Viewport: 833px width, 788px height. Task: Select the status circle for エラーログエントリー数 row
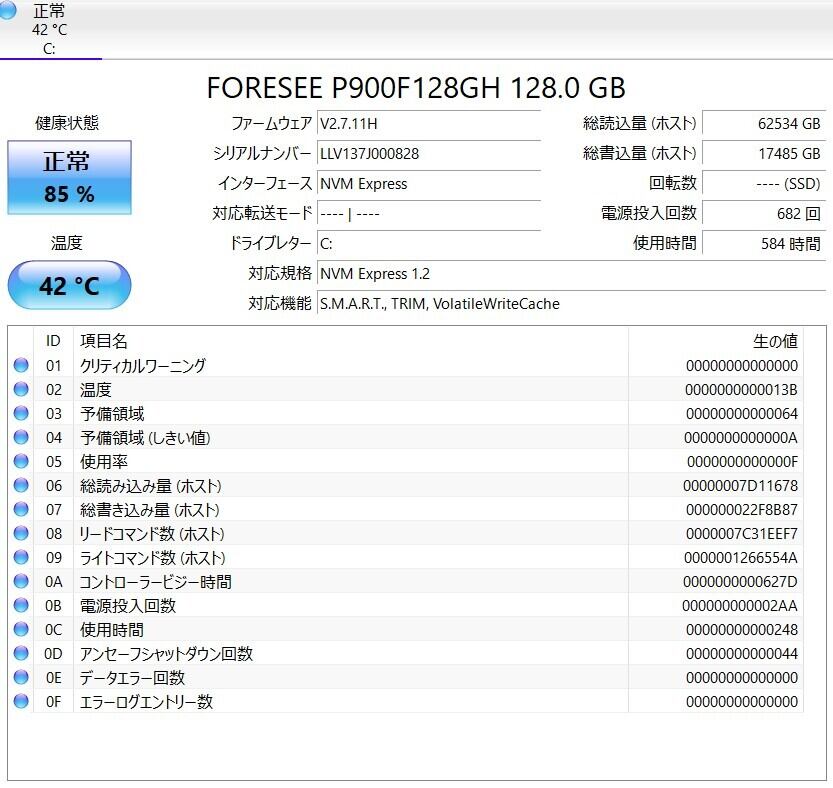[x=21, y=702]
